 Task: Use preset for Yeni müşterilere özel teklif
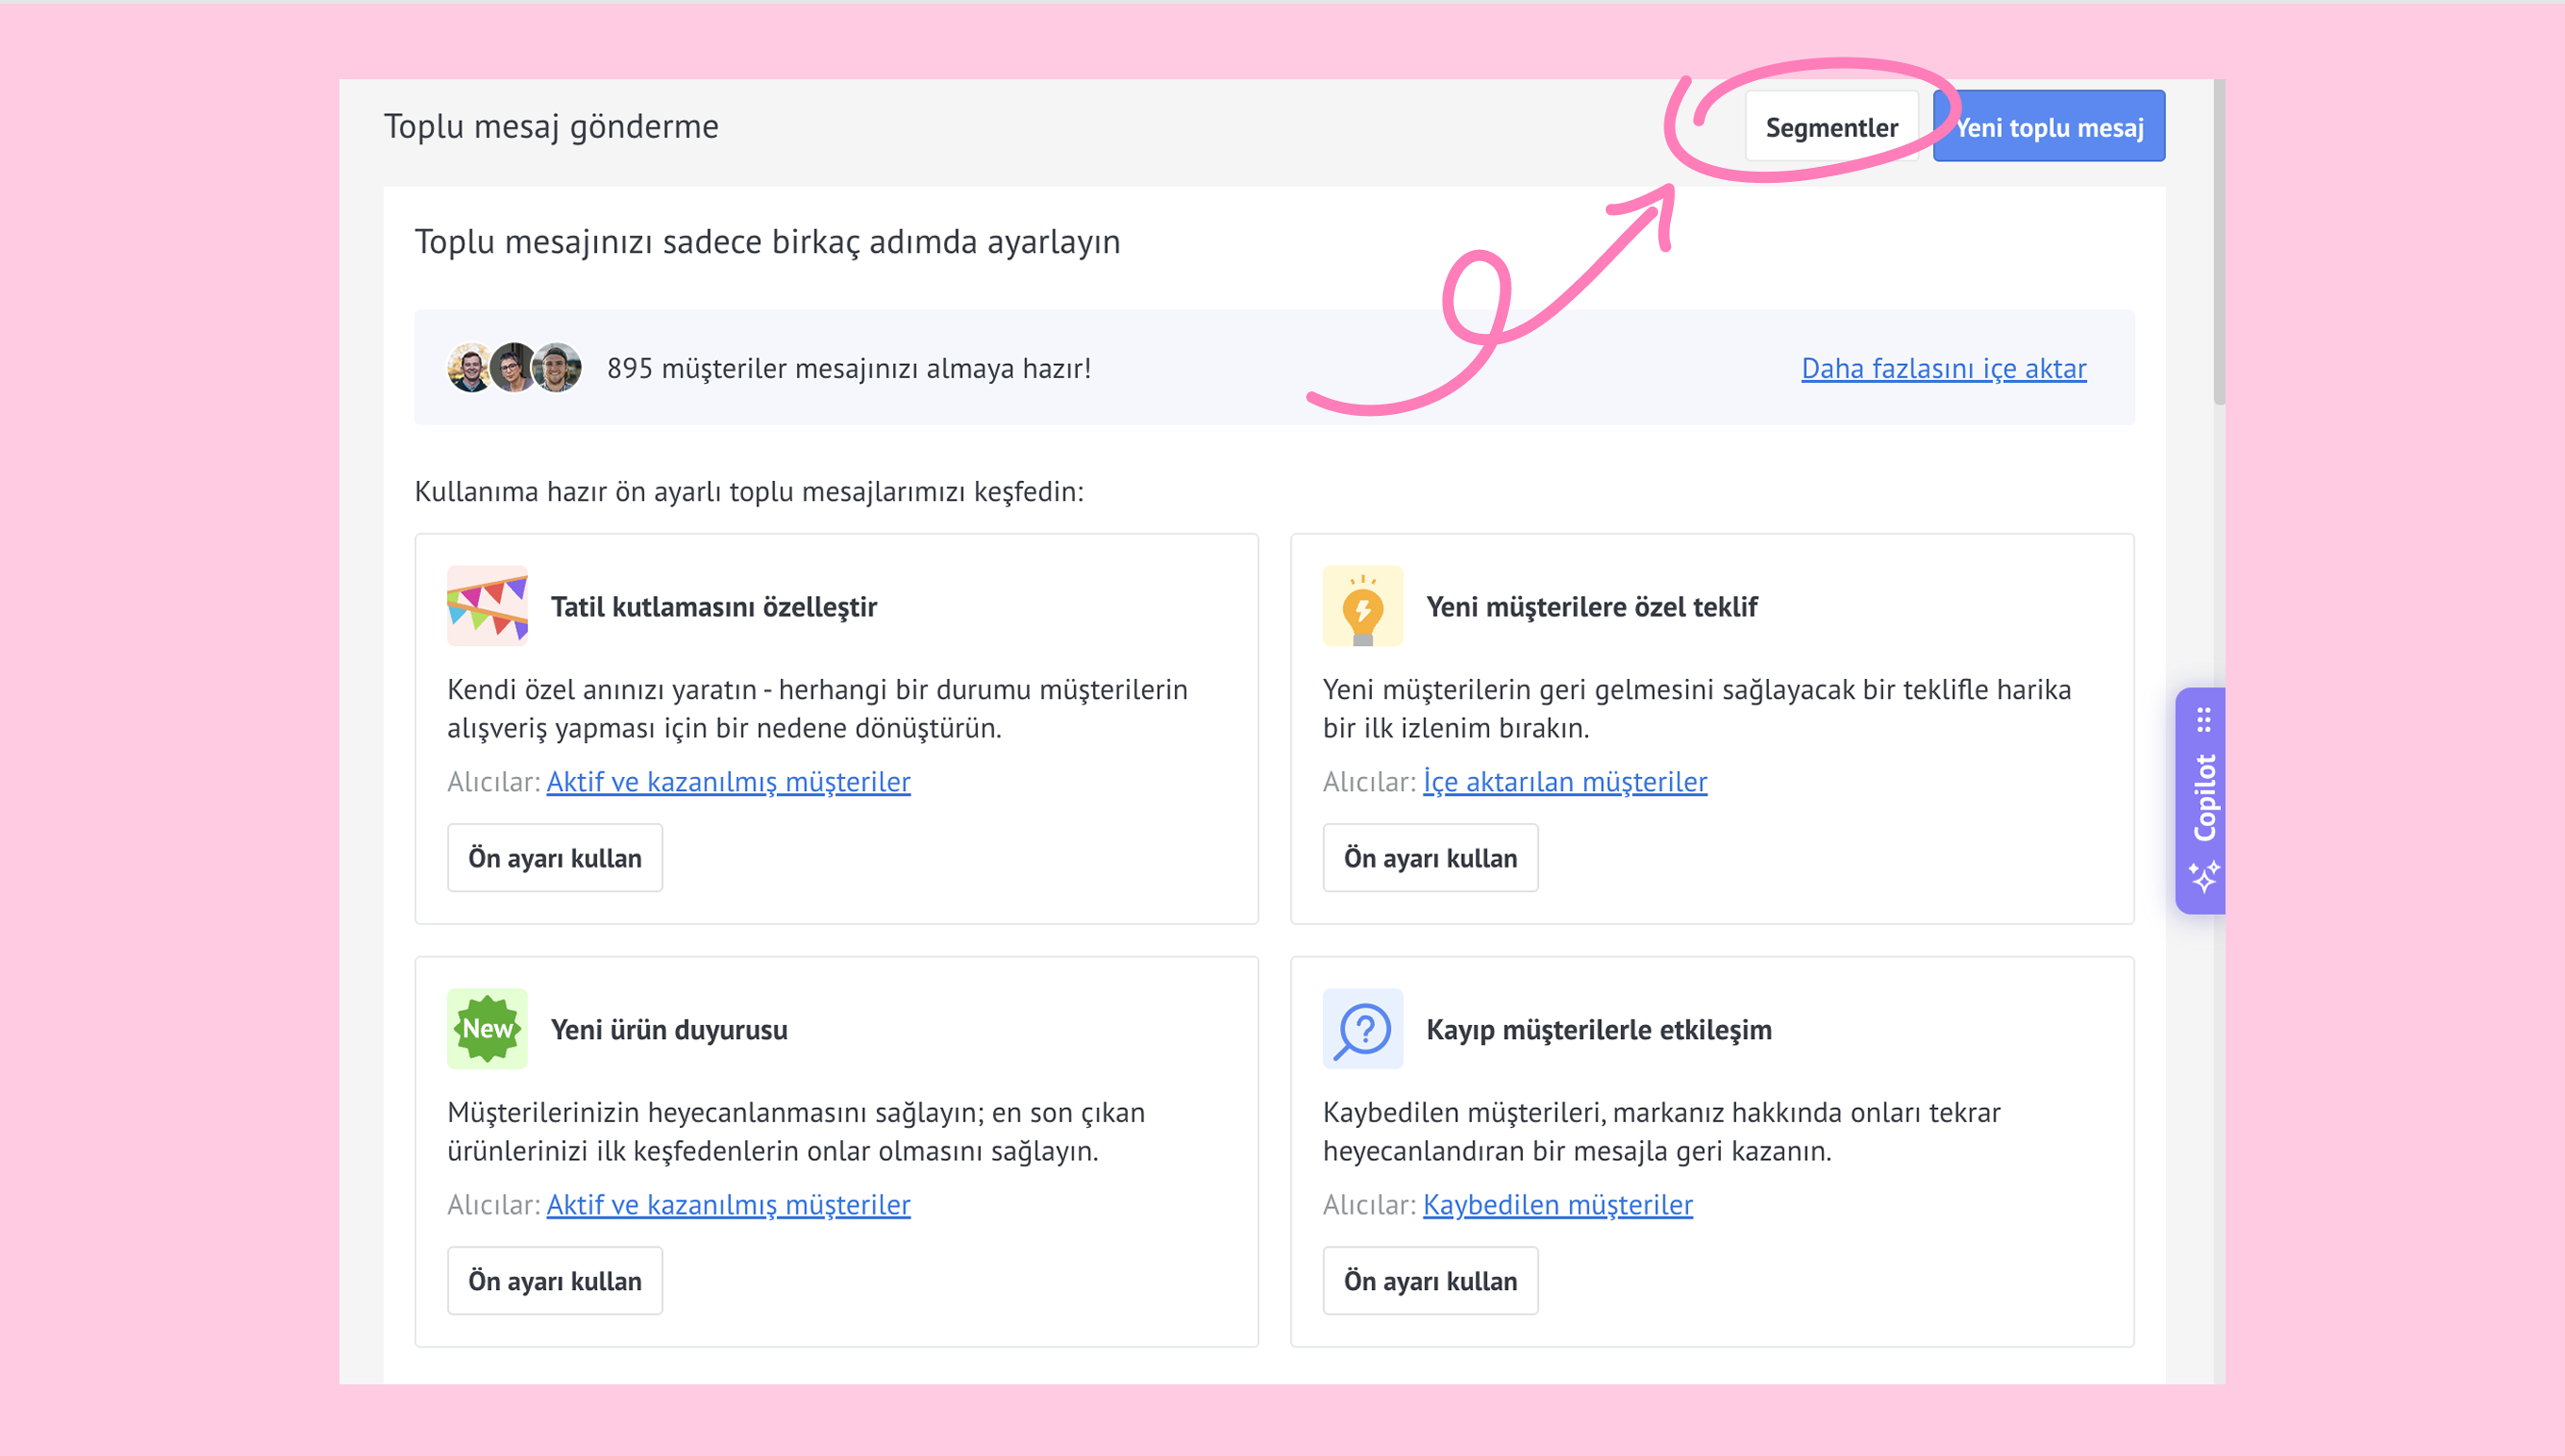click(x=1429, y=858)
